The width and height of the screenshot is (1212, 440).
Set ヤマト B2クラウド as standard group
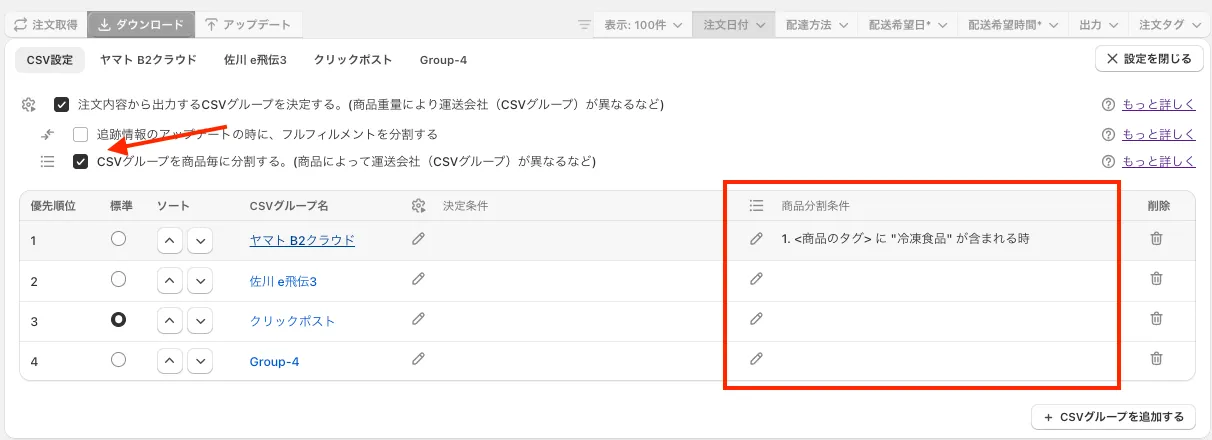point(119,240)
